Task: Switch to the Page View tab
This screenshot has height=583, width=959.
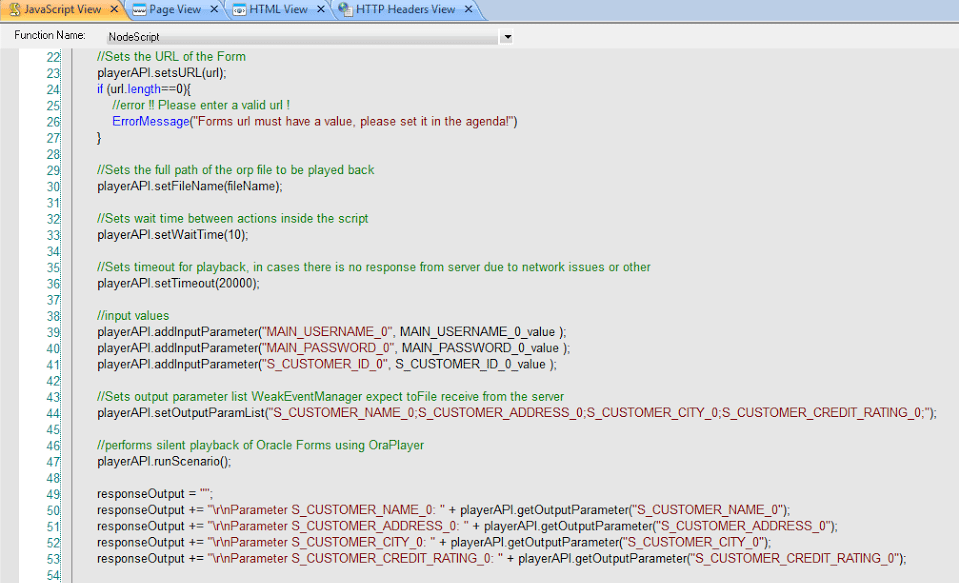Action: [175, 10]
